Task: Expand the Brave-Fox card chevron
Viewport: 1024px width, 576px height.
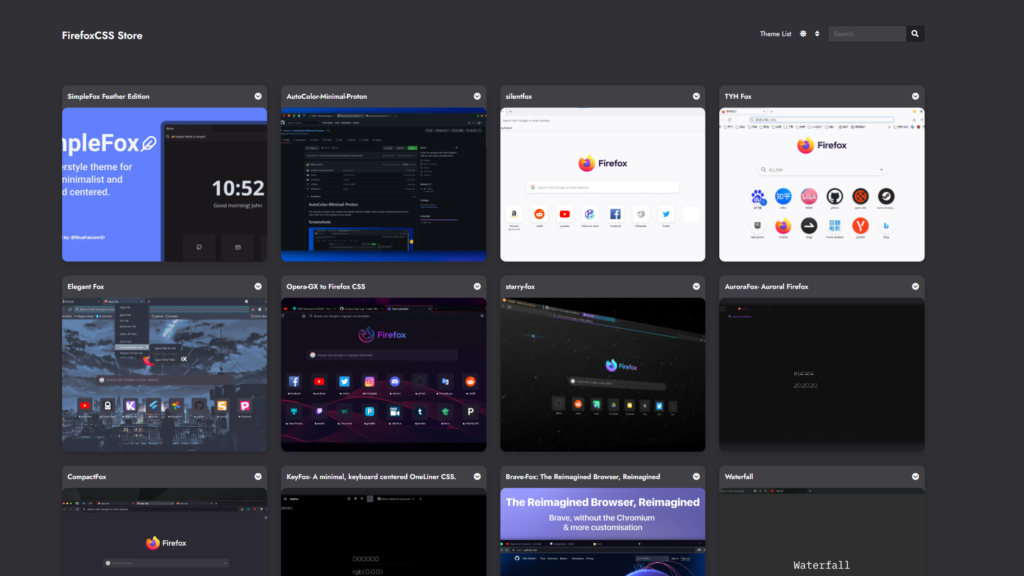Action: click(696, 477)
